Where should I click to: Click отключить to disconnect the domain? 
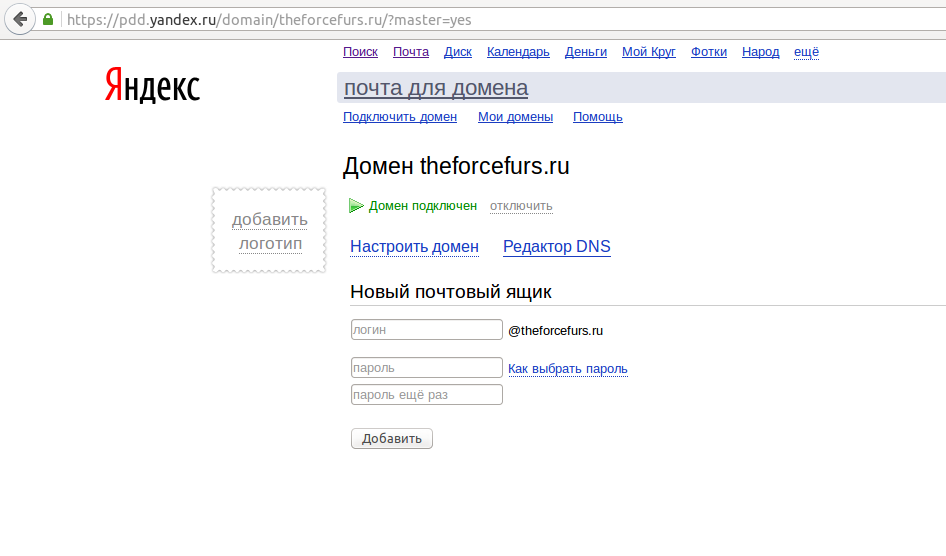[x=520, y=206]
